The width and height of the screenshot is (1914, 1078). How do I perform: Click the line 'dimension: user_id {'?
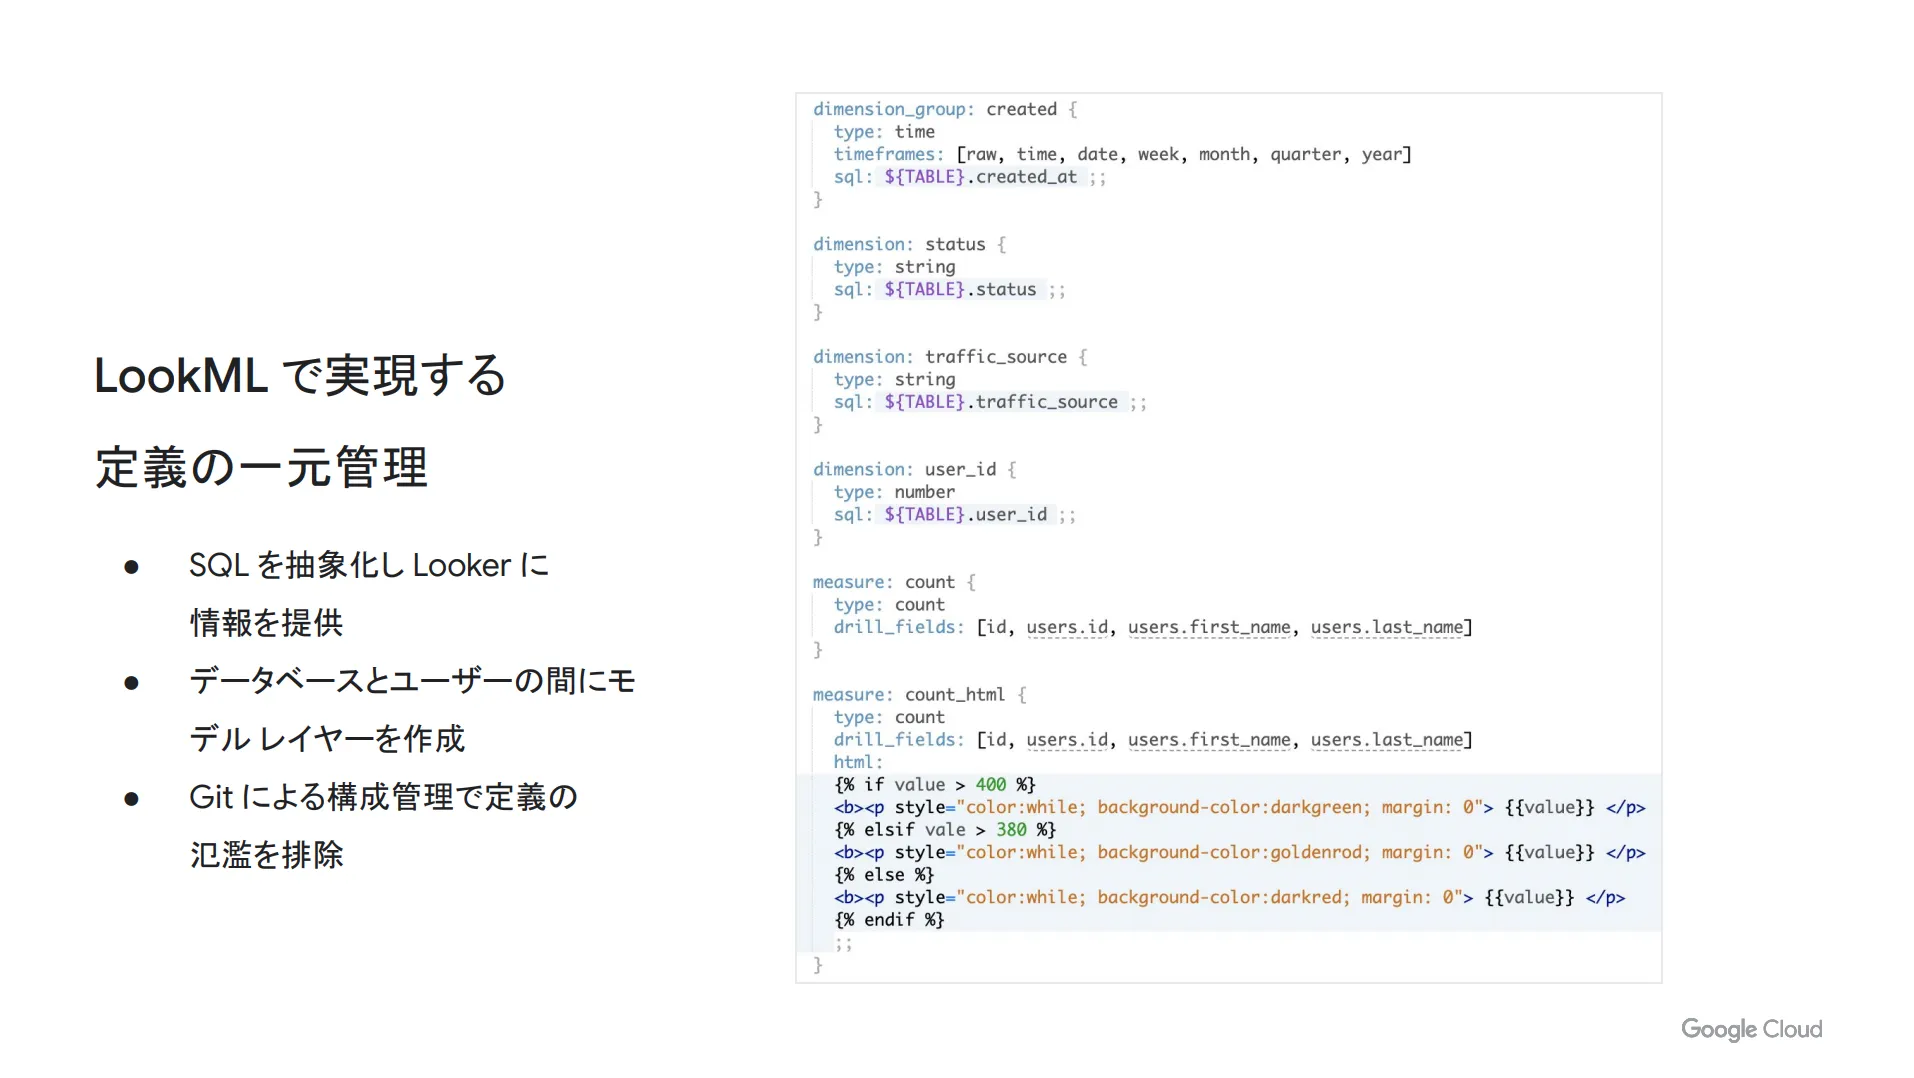tap(914, 469)
